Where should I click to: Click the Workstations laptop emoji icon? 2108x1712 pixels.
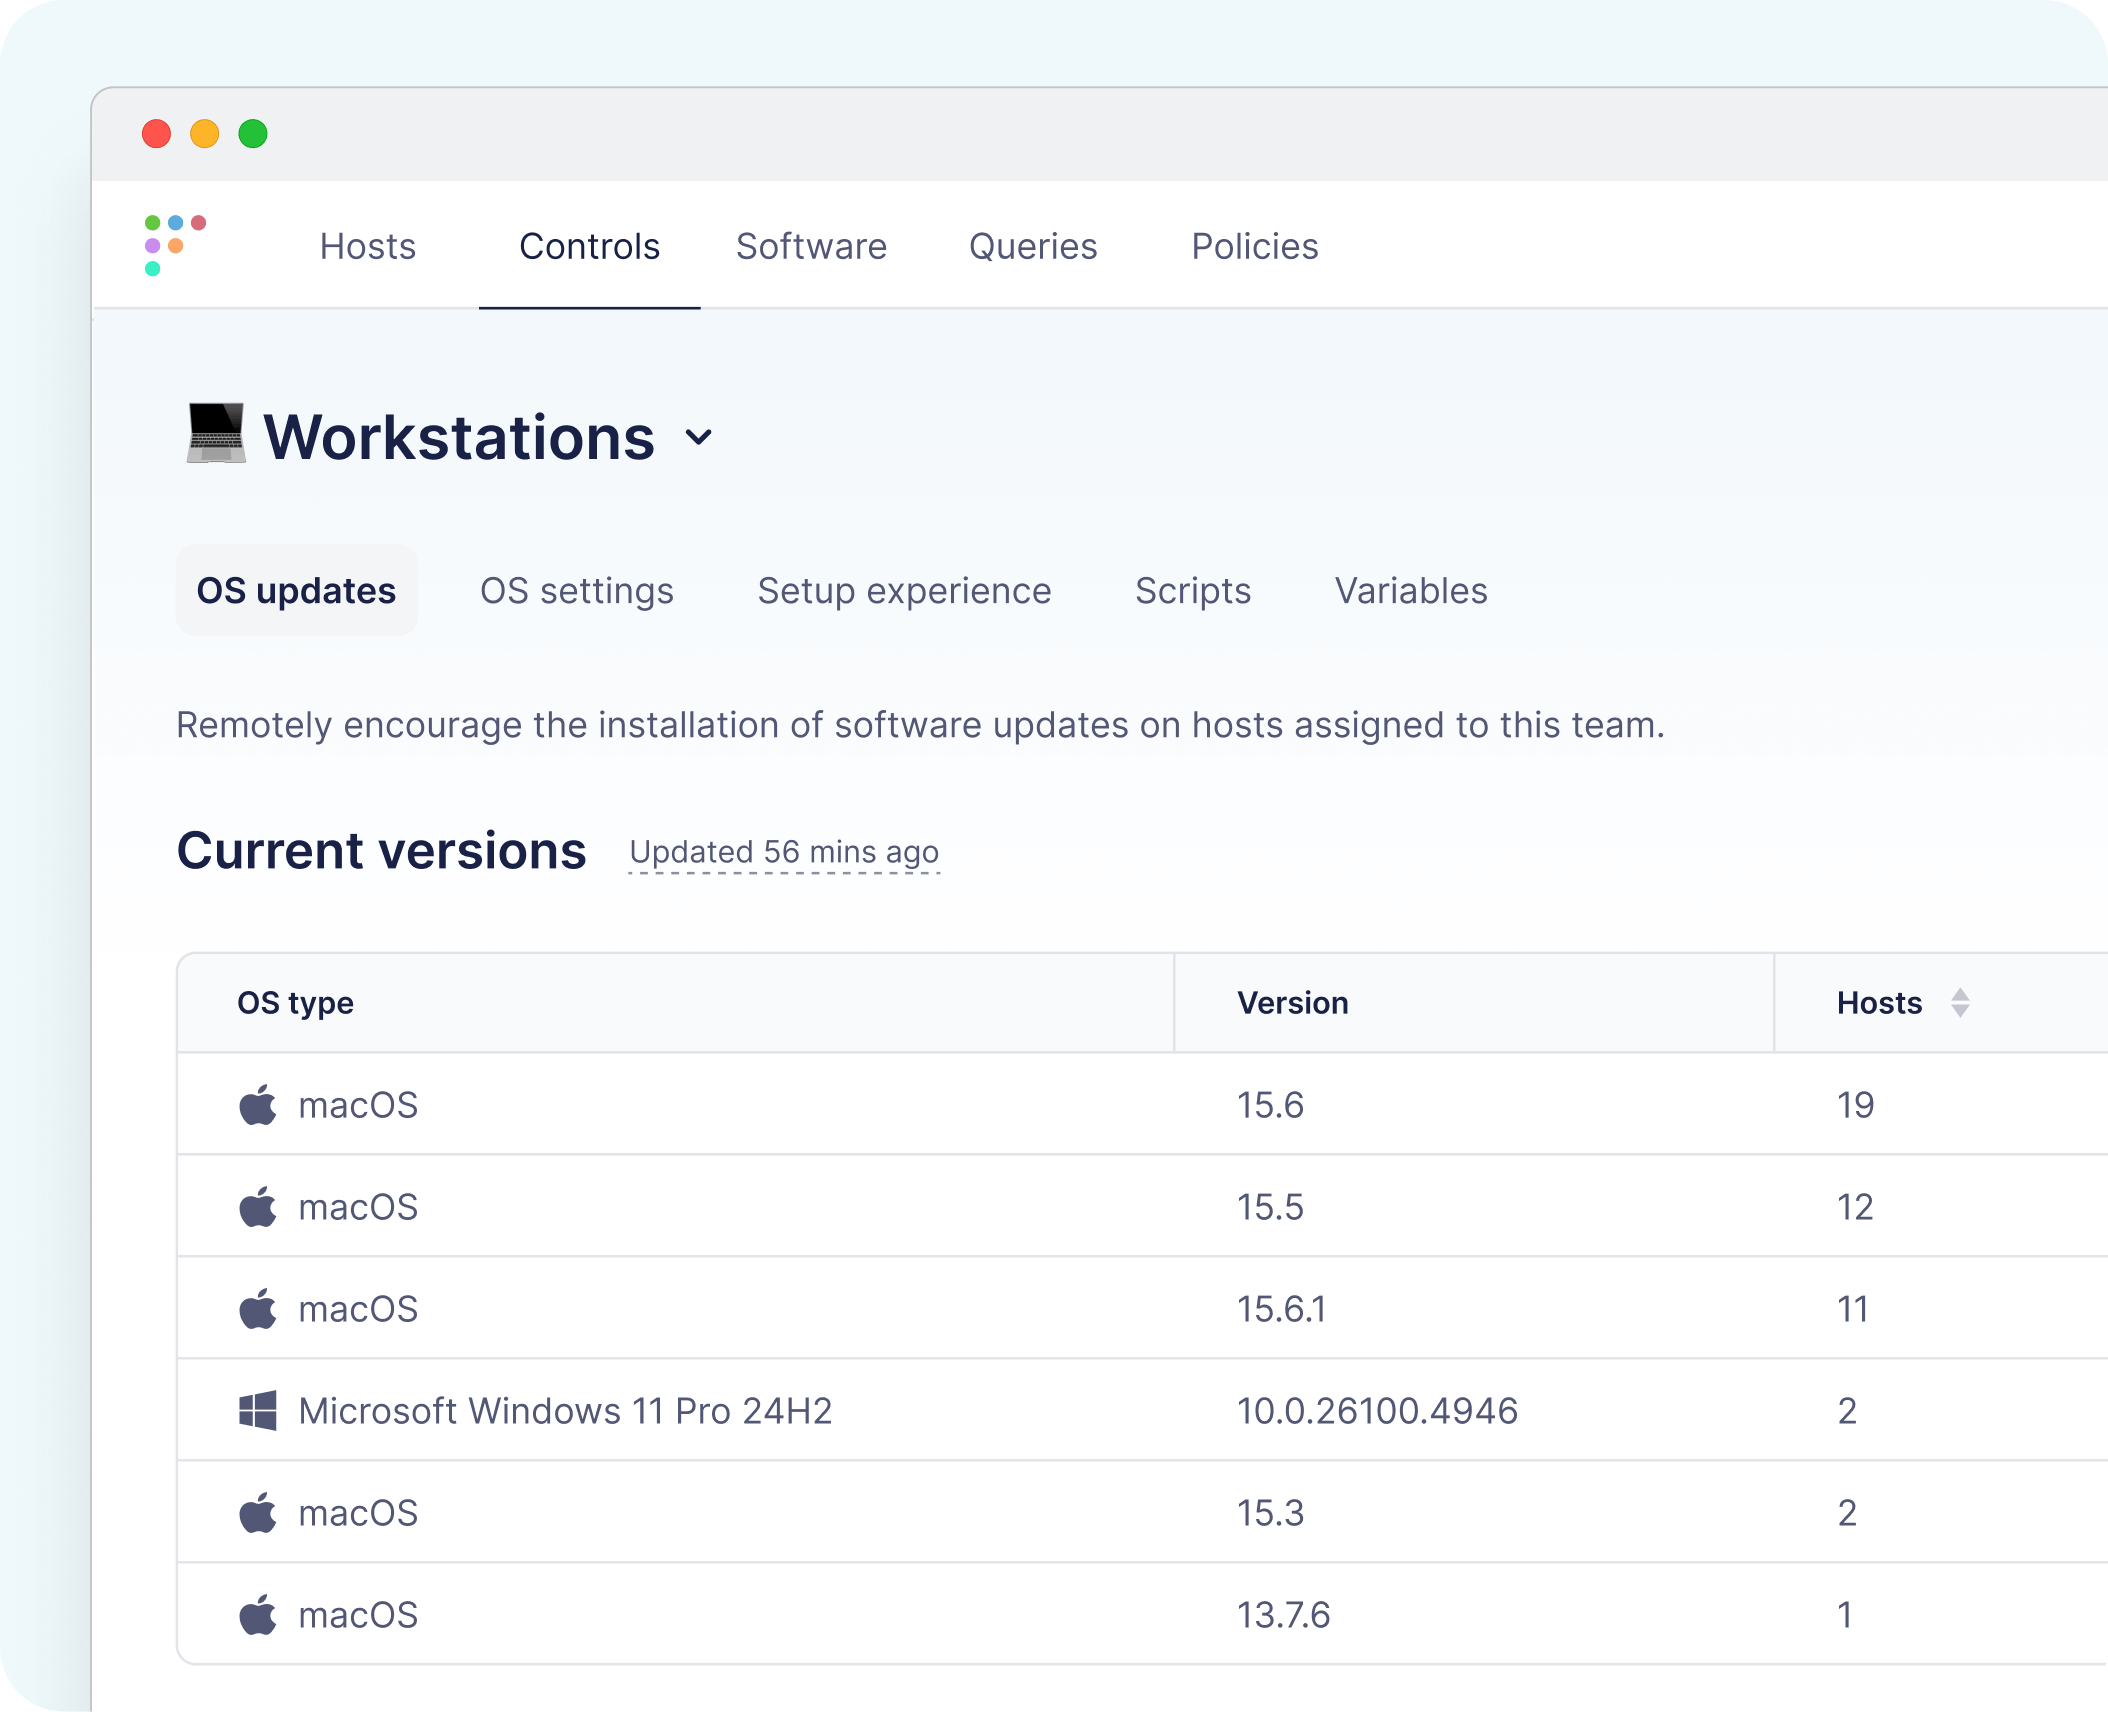216,434
